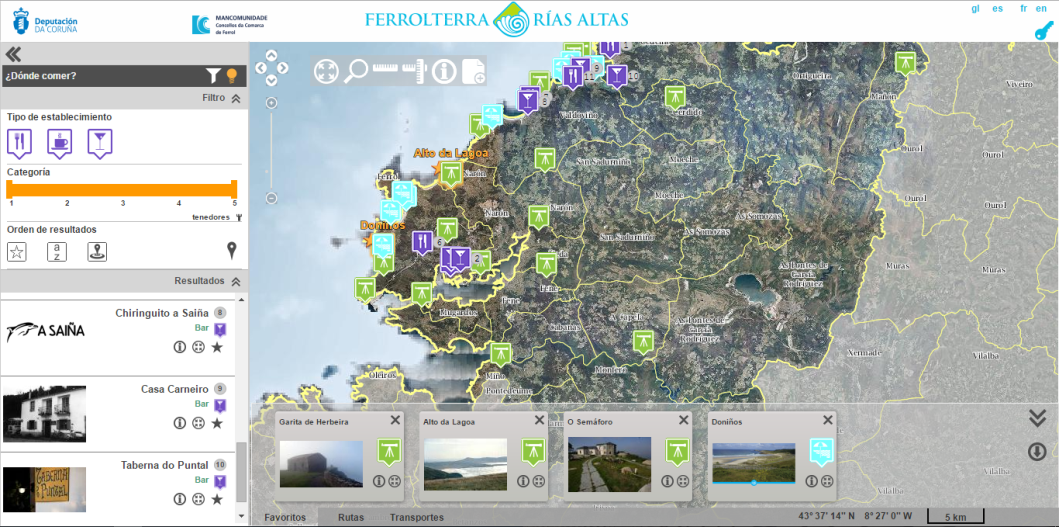Pan the map left
Screen dimensions: 1059x527
tap(260, 68)
